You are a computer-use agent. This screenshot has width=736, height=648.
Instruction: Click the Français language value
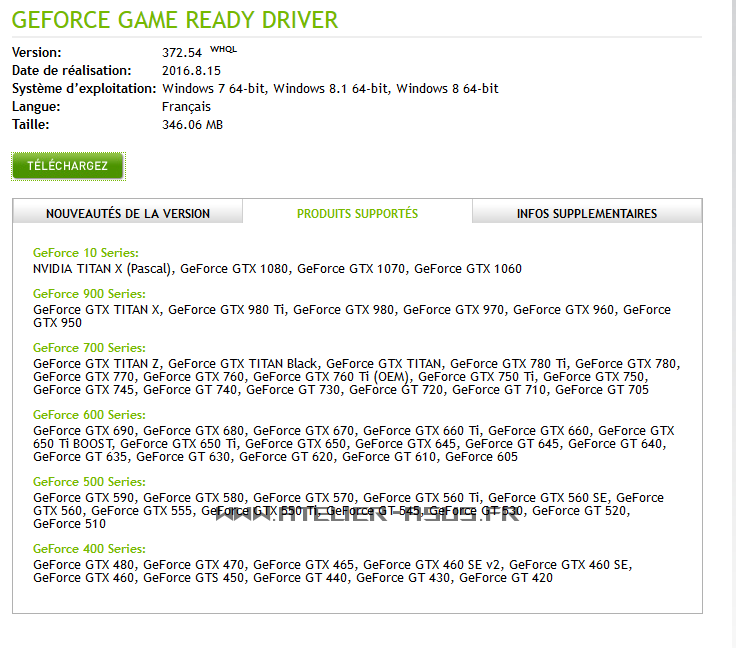tap(186, 107)
